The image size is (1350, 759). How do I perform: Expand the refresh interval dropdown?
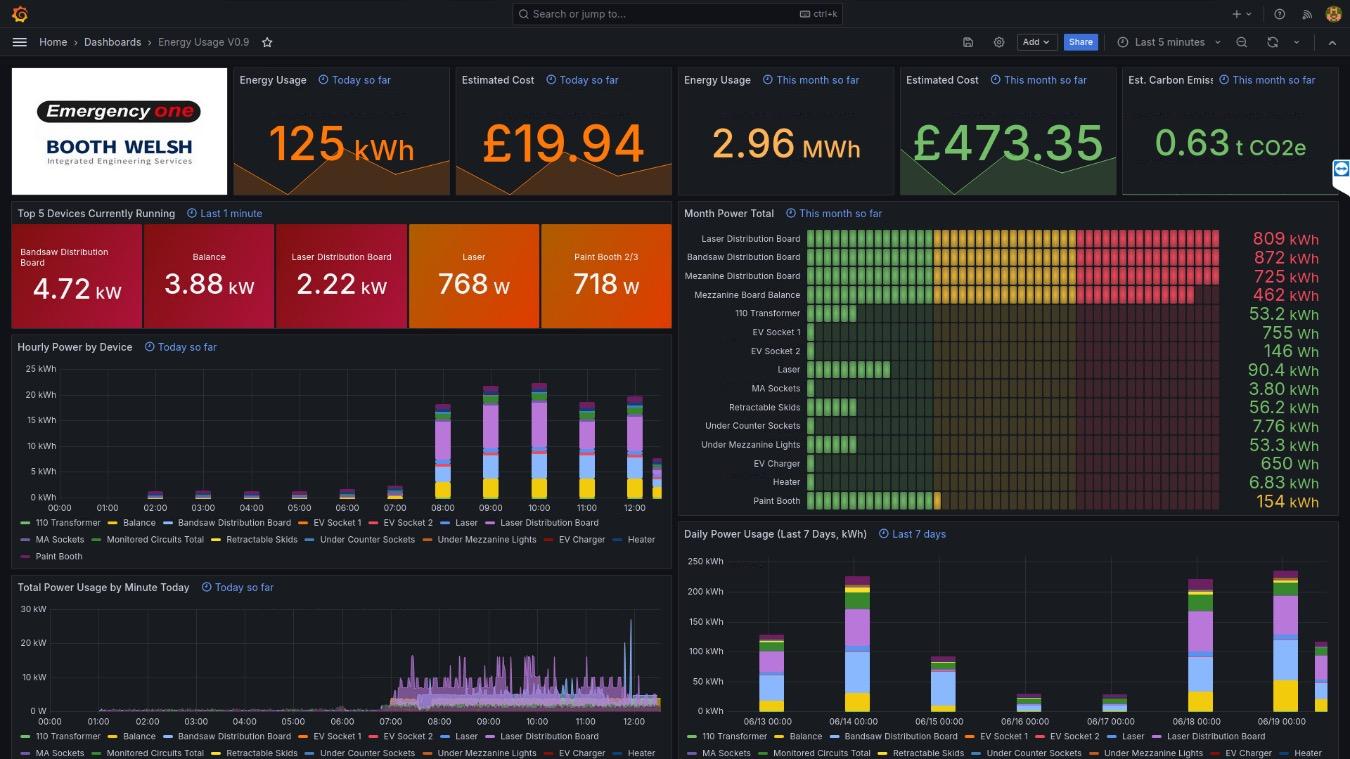pos(1296,42)
